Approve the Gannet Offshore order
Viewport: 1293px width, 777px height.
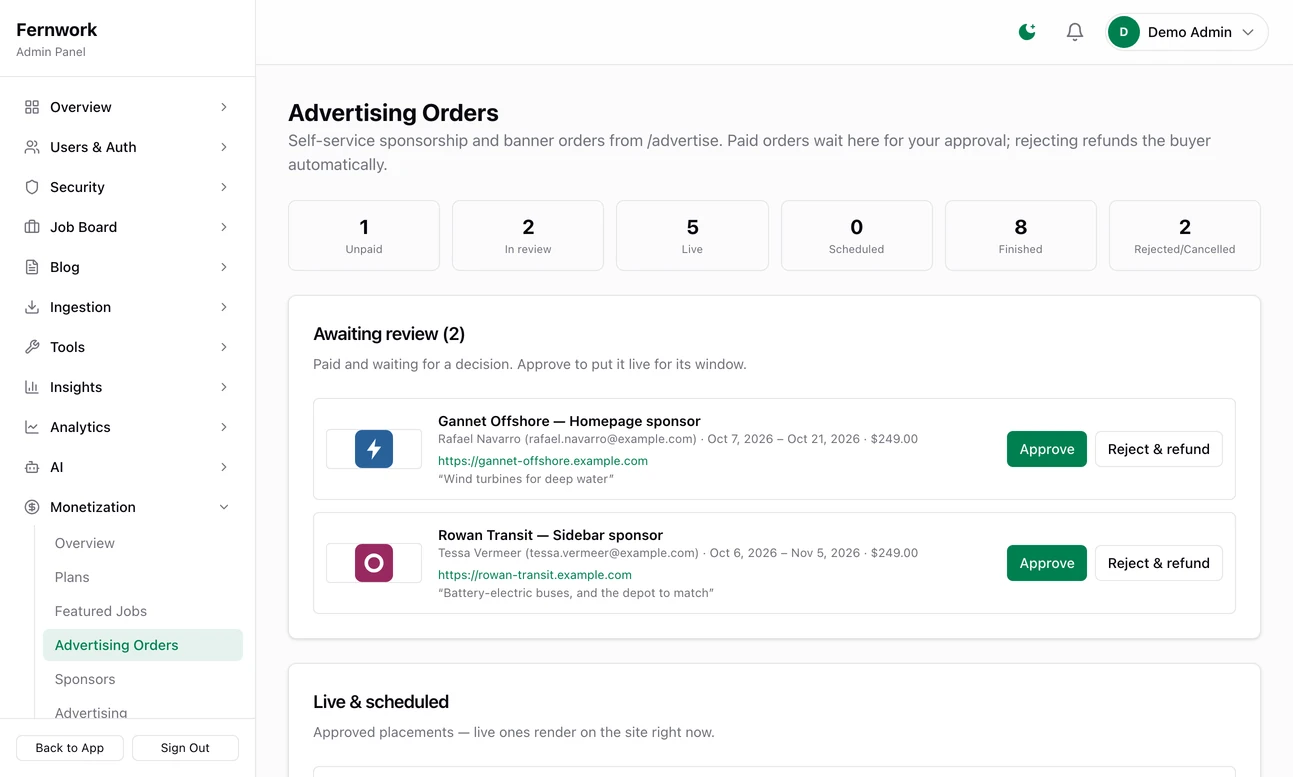[1047, 449]
